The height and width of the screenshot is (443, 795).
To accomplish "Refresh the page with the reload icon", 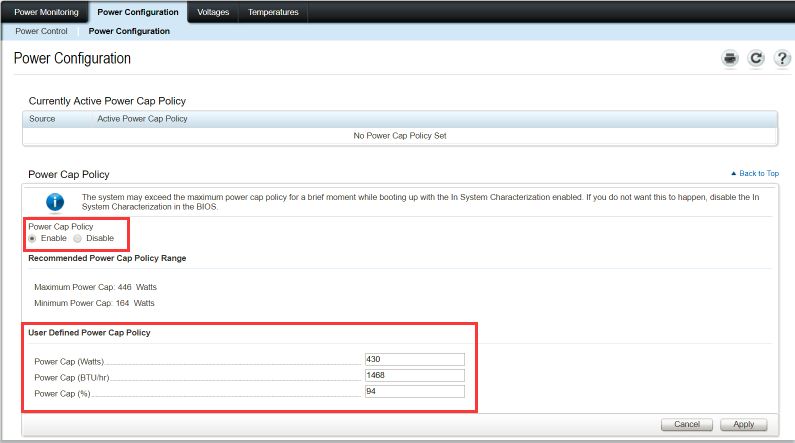I will coord(756,58).
